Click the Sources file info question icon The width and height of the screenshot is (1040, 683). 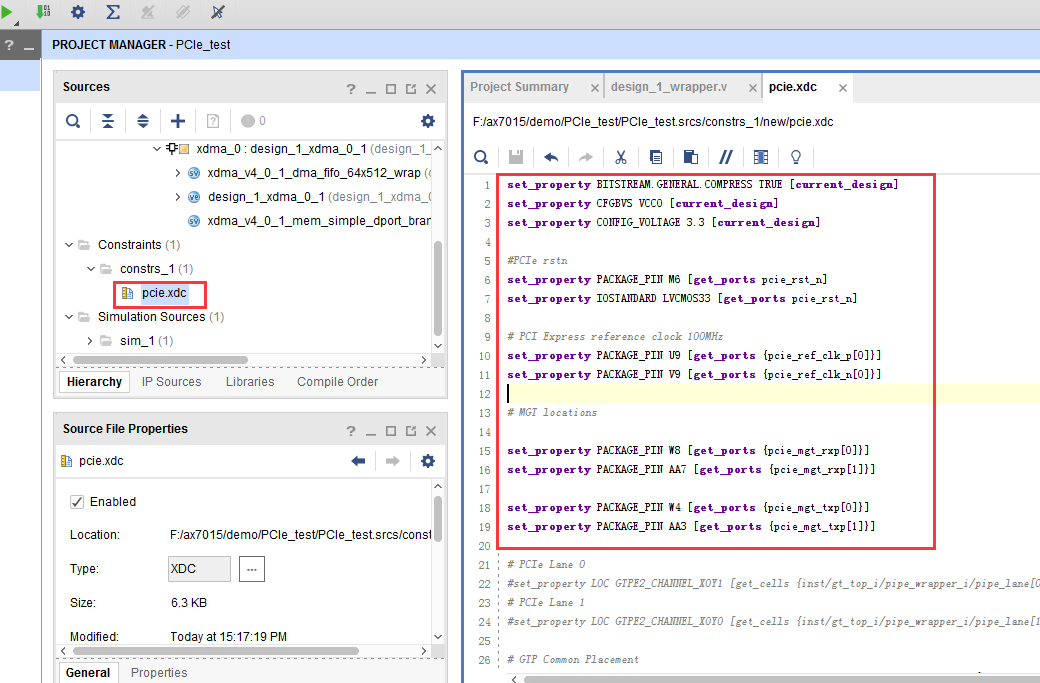(212, 121)
